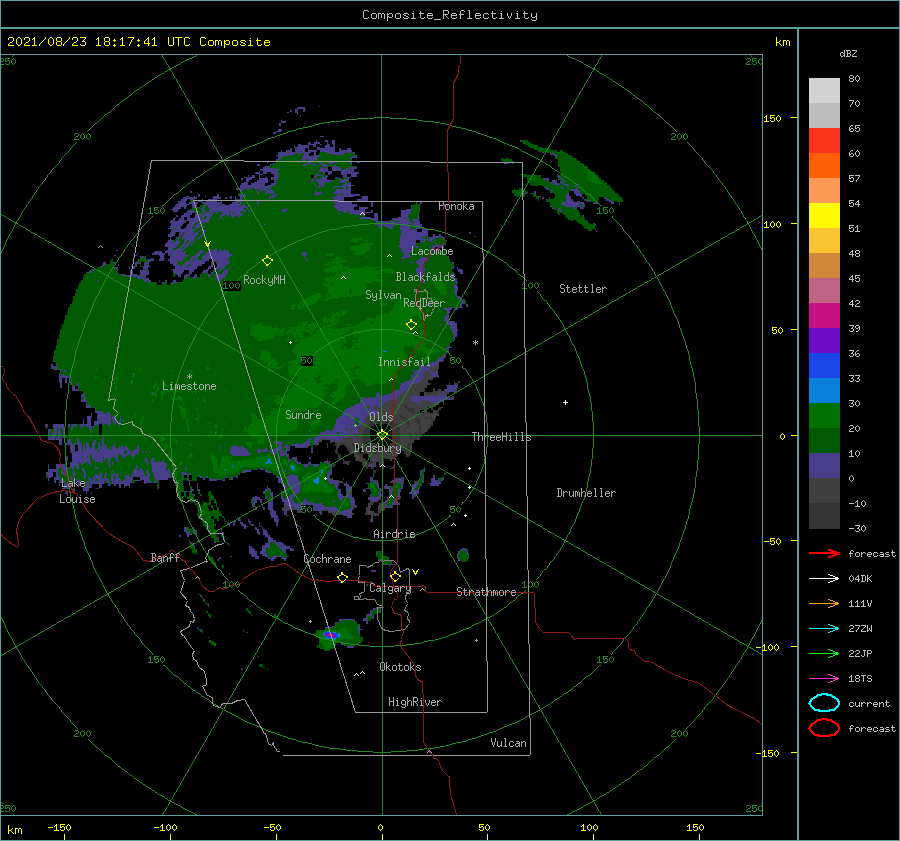Click the RedDeer label
900x841 pixels.
pyautogui.click(x=424, y=303)
